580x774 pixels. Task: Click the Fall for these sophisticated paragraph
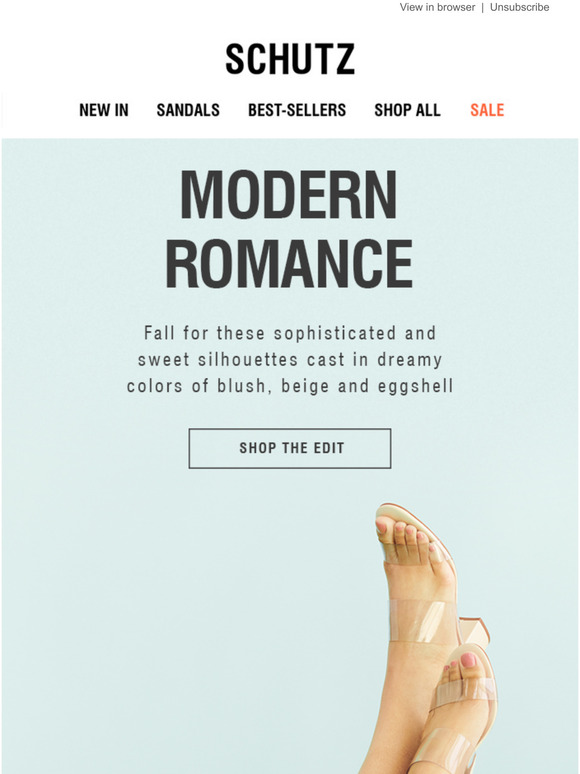click(290, 359)
